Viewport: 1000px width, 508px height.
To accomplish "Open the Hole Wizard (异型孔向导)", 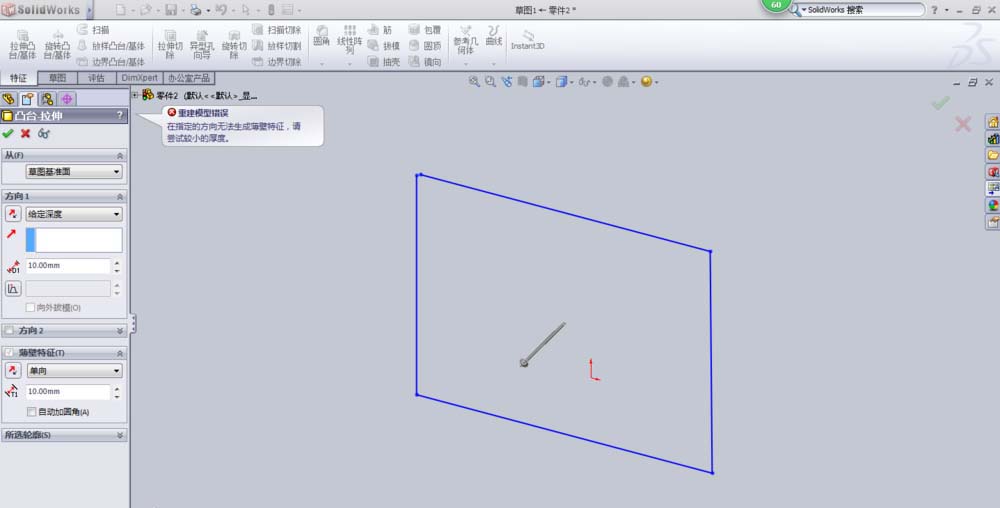I will (x=202, y=45).
